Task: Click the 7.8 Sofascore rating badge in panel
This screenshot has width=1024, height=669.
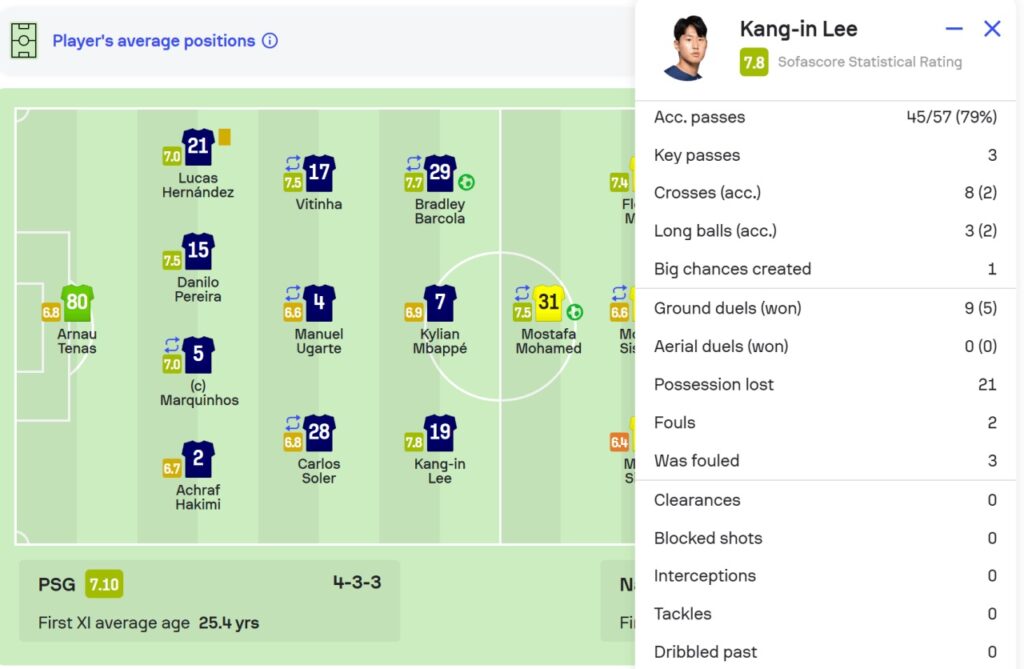Action: (754, 62)
